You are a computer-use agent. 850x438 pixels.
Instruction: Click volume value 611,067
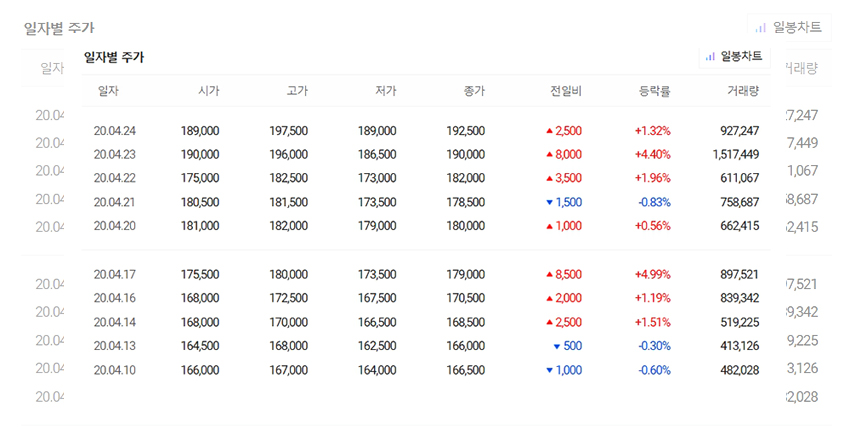tap(739, 178)
